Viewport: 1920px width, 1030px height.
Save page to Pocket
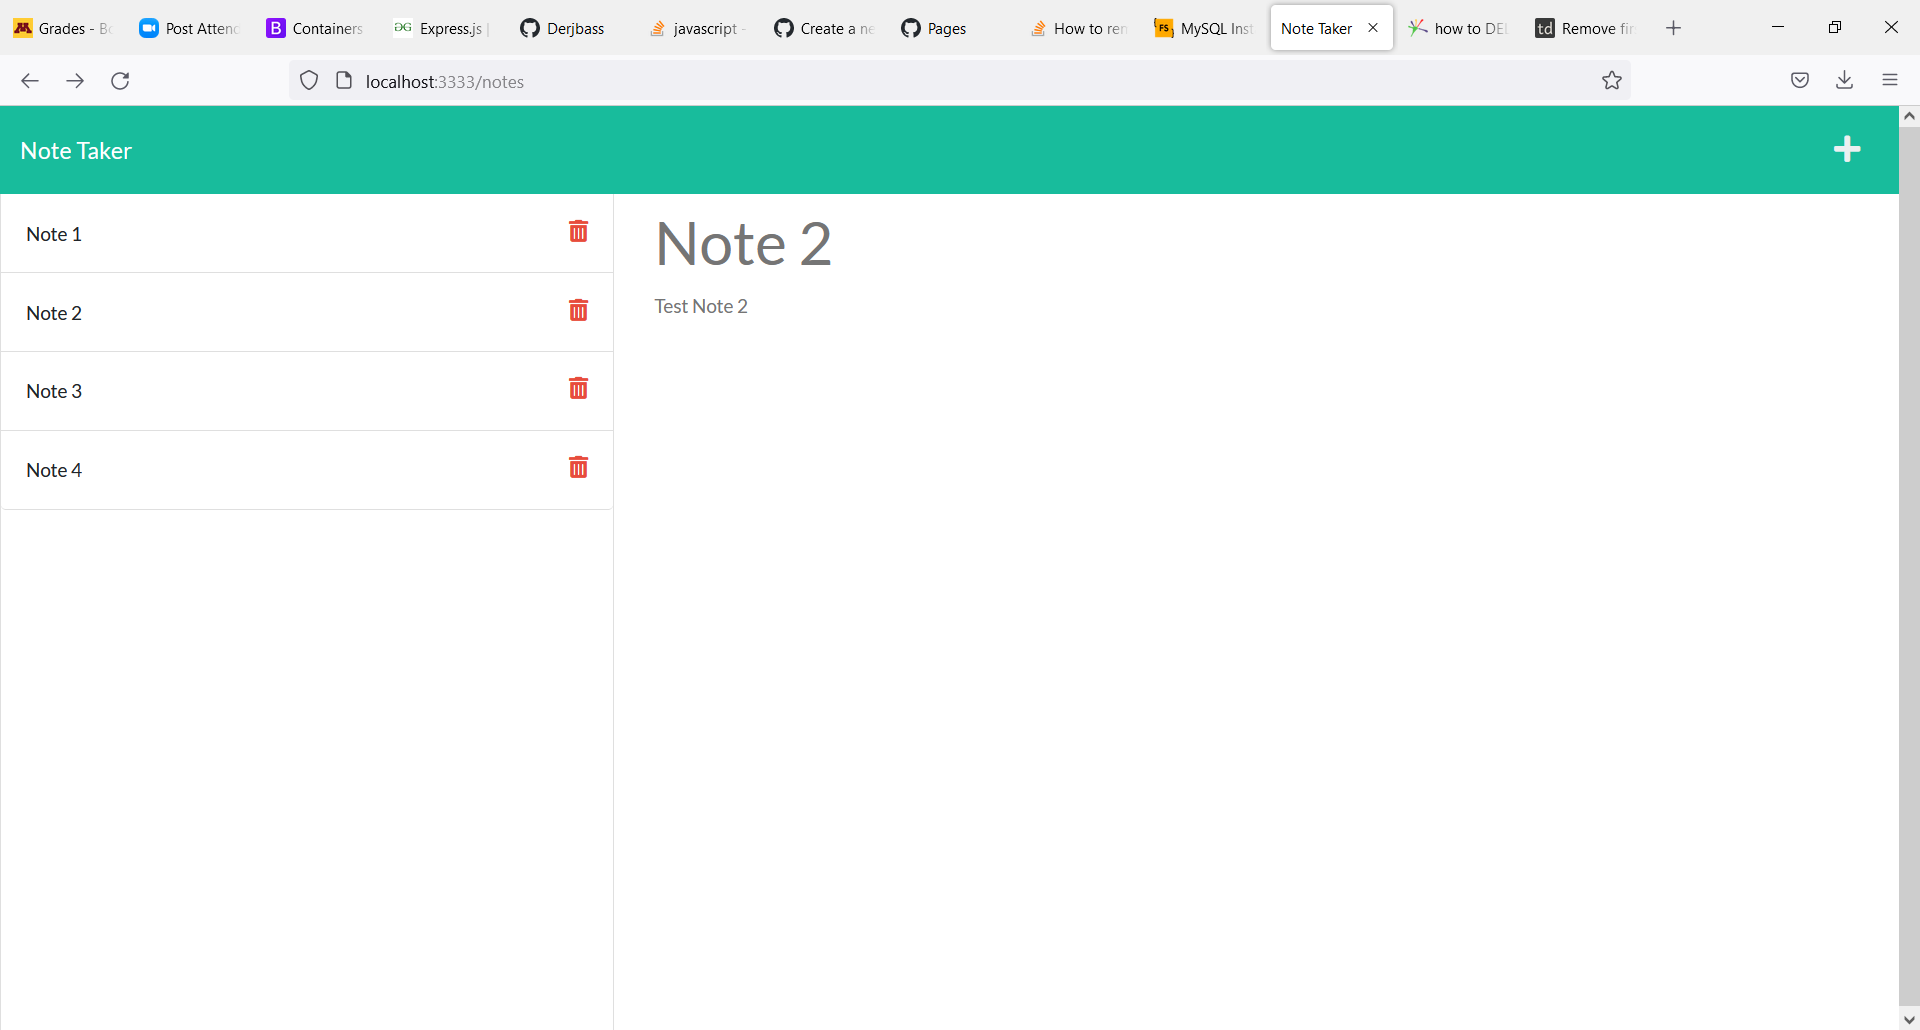(x=1799, y=80)
